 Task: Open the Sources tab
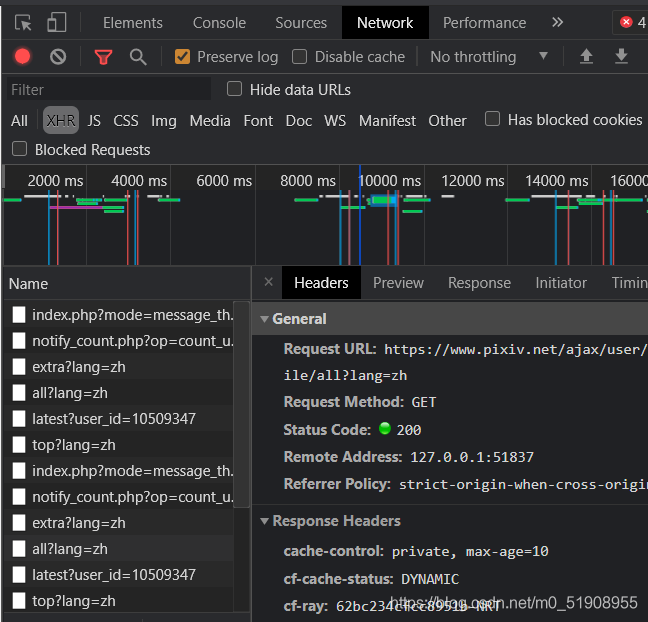301,23
